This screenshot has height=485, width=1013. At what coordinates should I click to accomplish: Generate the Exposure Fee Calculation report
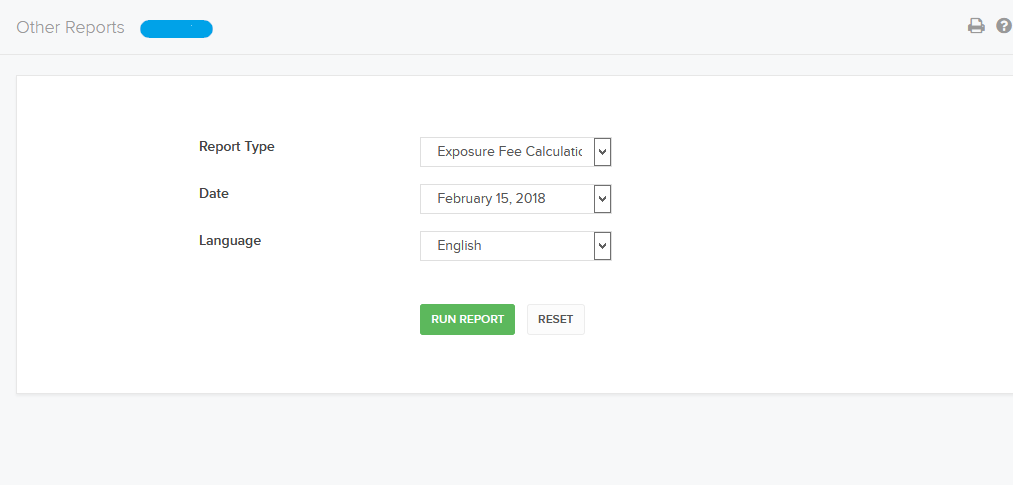[x=467, y=320]
